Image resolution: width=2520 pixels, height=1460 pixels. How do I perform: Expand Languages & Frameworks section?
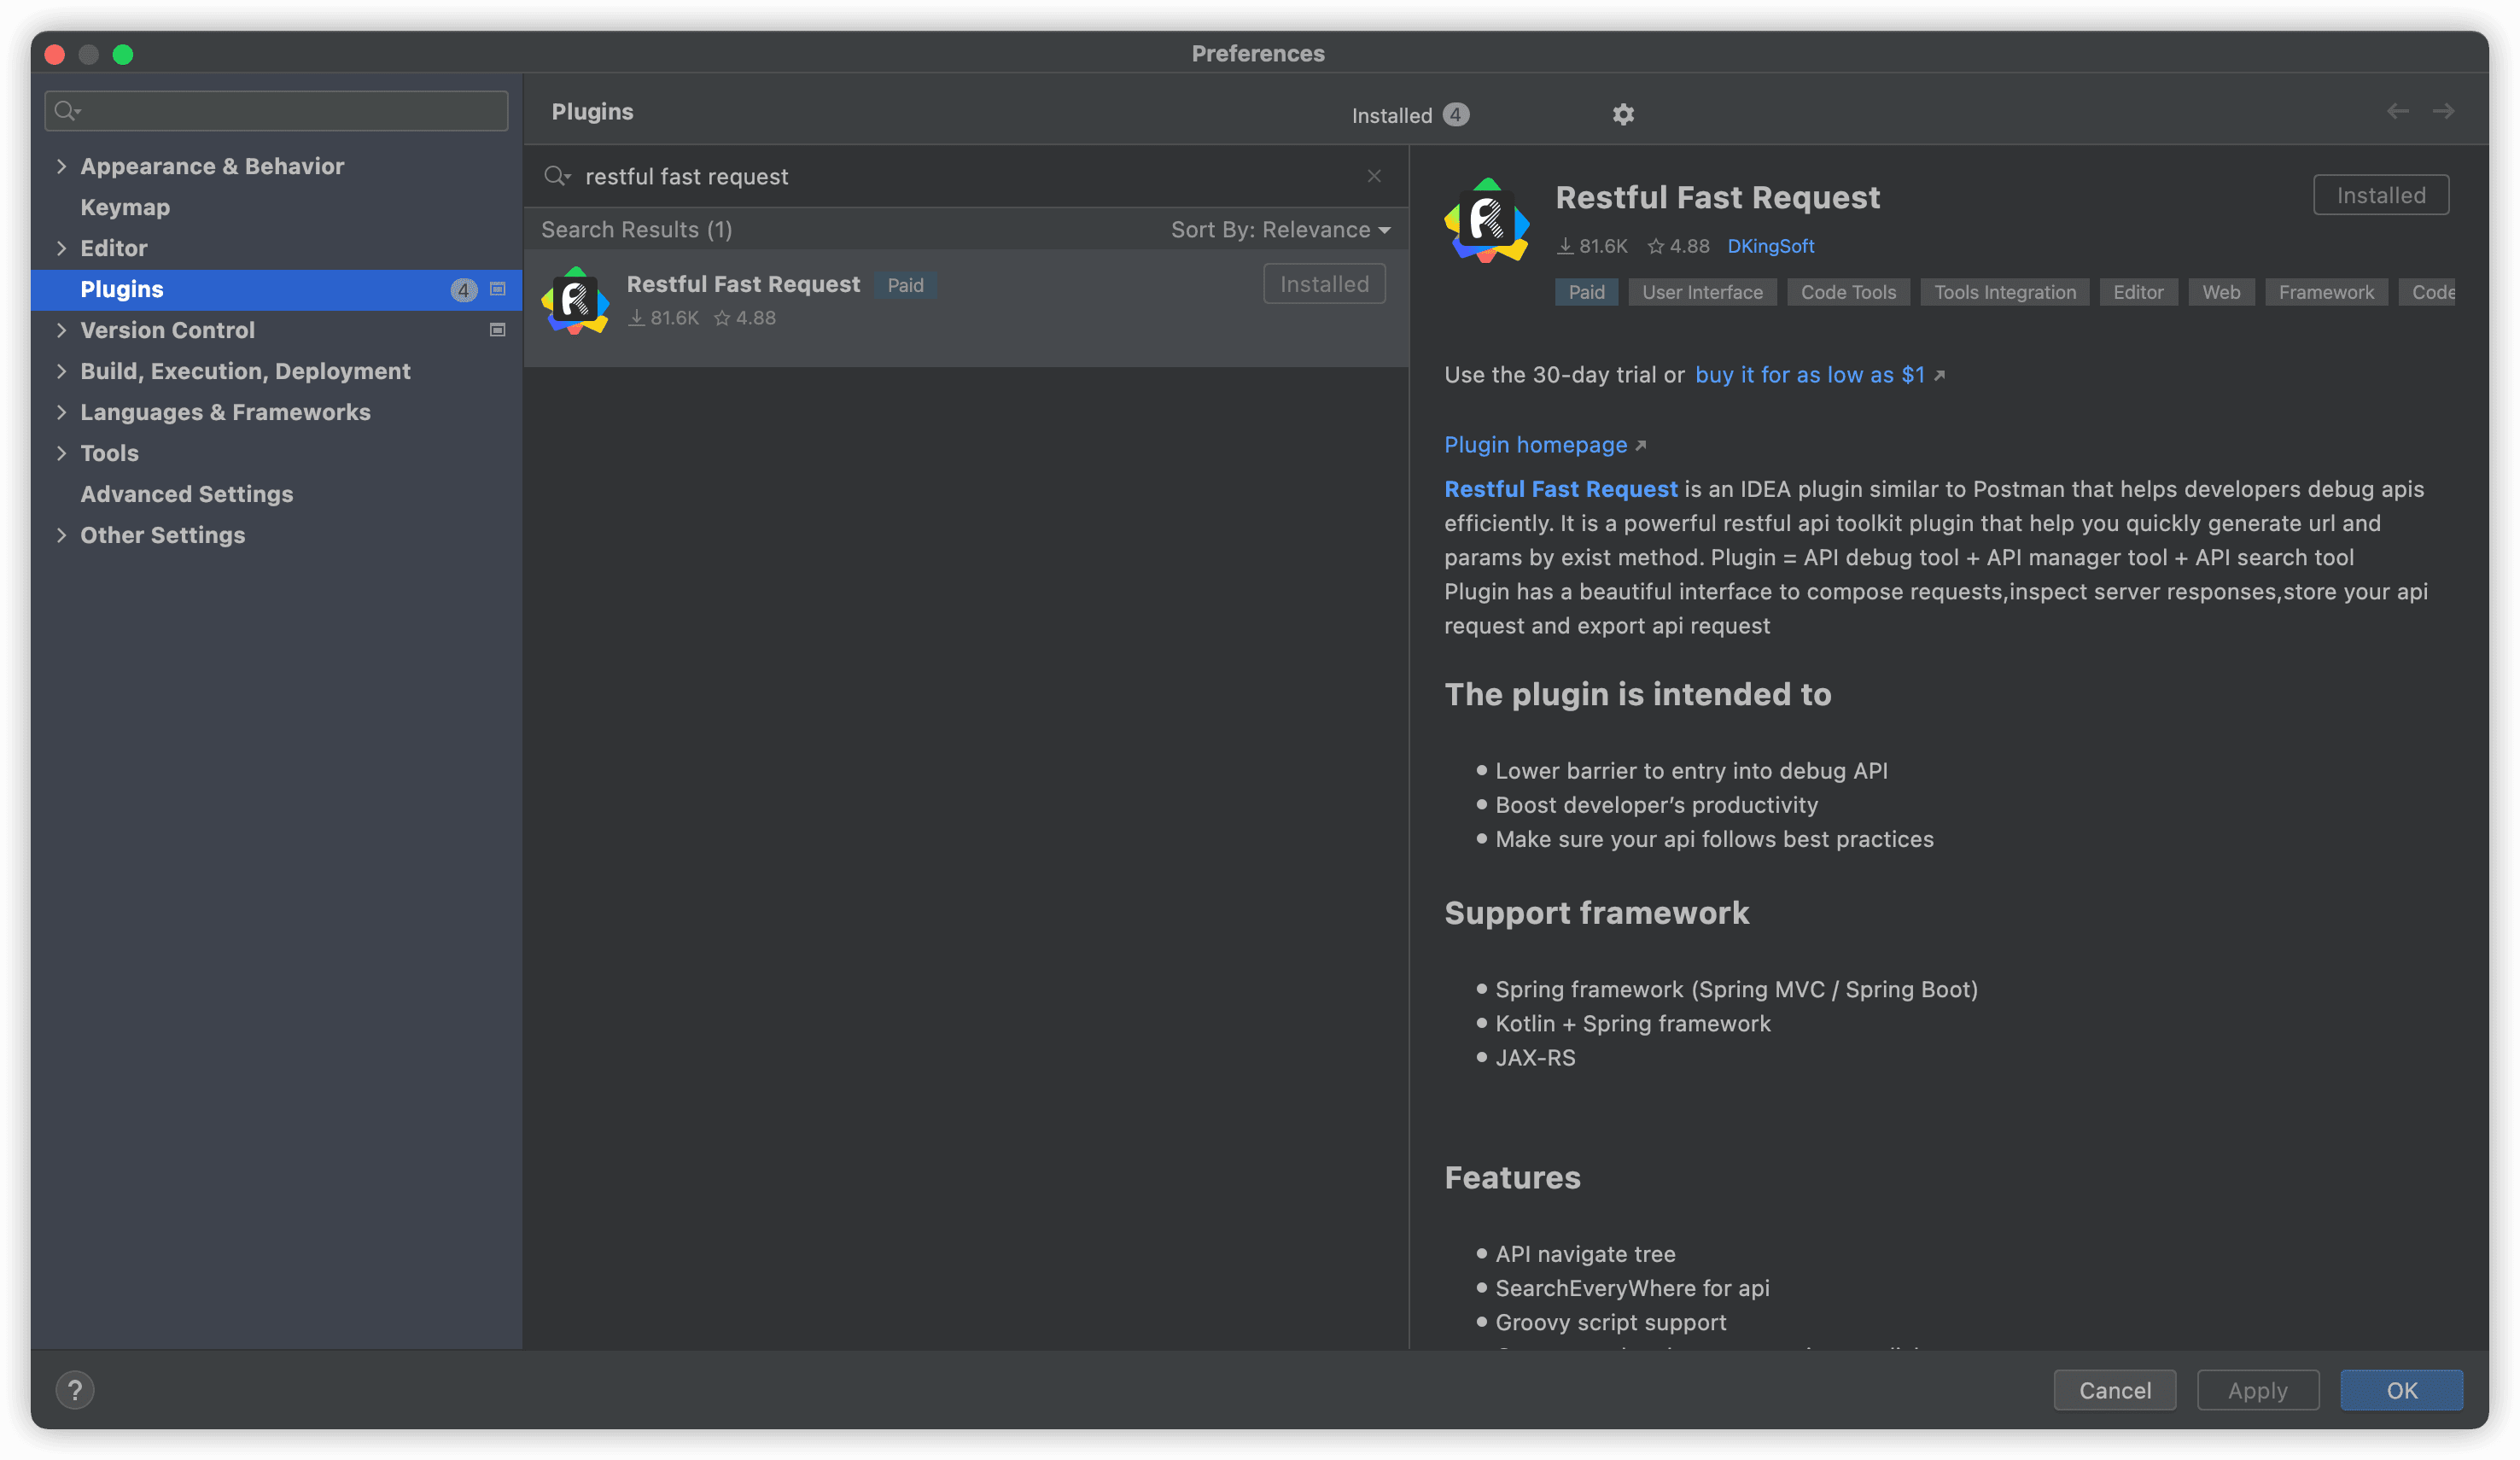62,412
